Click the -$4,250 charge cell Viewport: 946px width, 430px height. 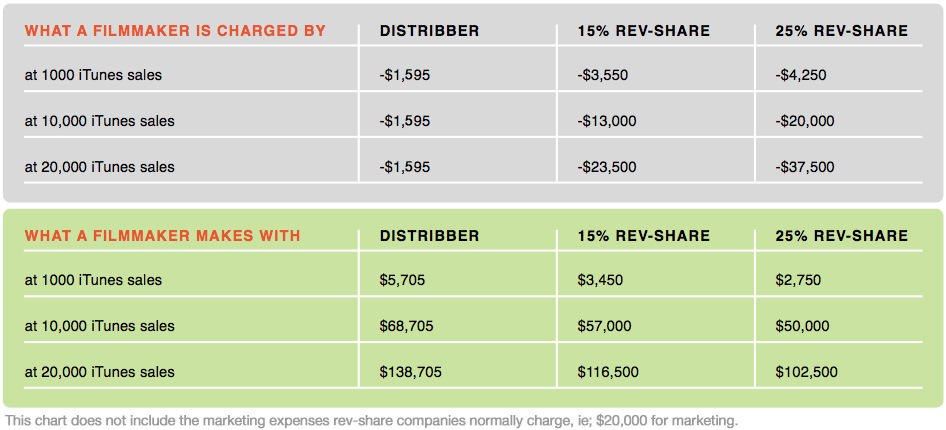click(801, 75)
